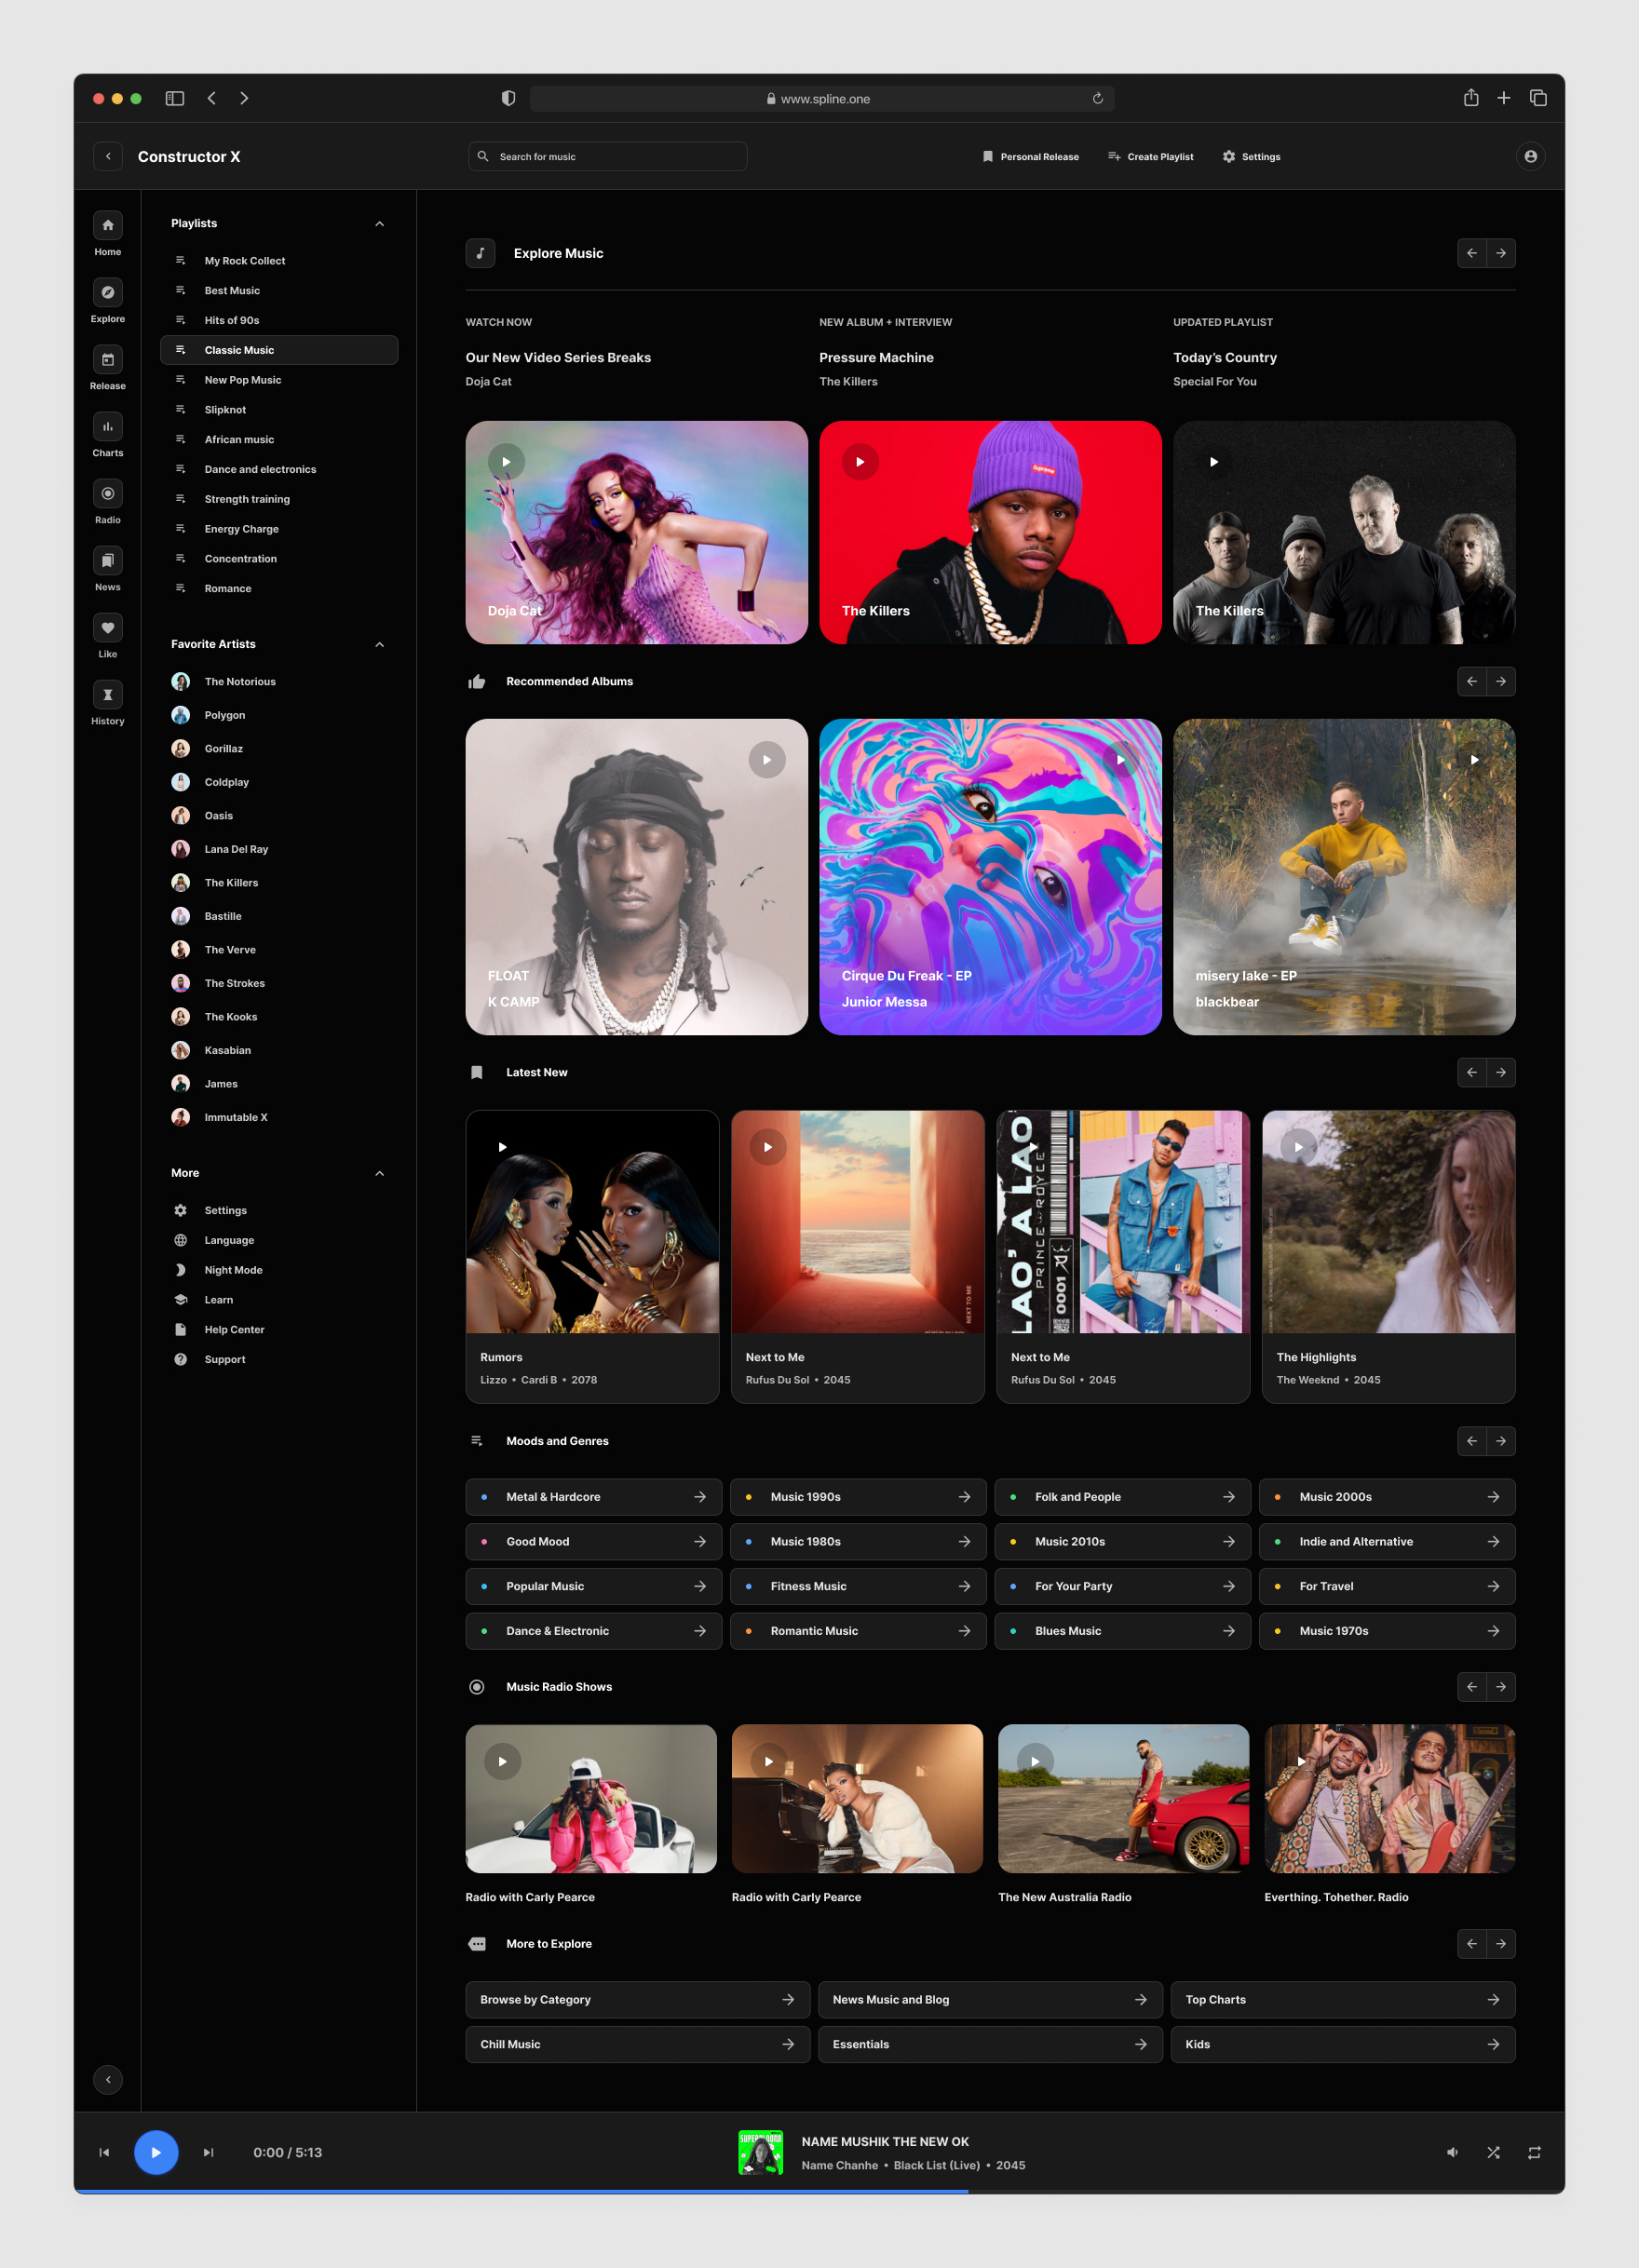Open the Music 1980s genre

click(x=858, y=1542)
